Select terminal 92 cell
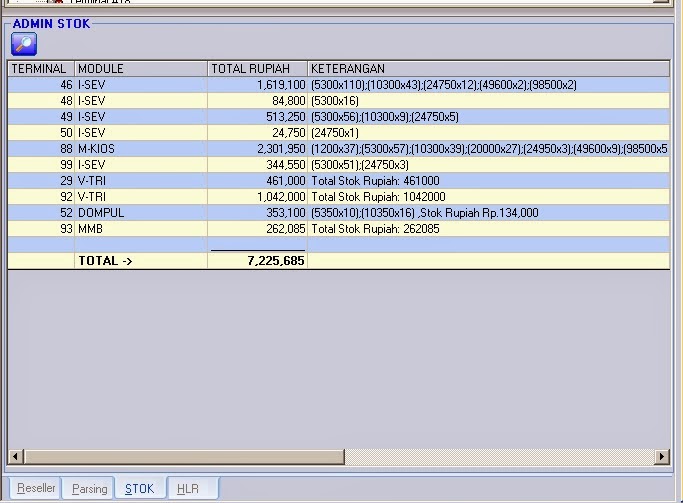 coord(41,197)
